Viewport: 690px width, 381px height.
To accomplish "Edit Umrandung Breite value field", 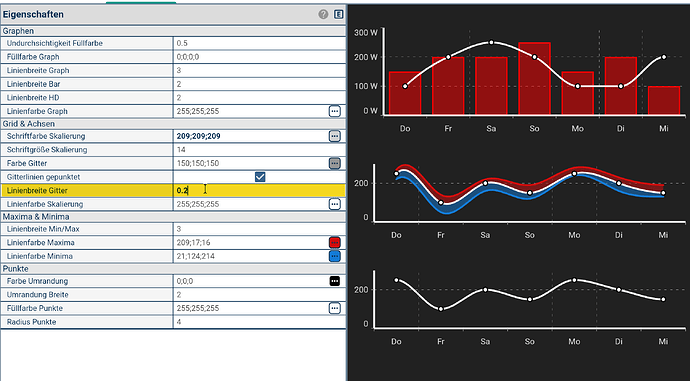I will tap(260, 295).
